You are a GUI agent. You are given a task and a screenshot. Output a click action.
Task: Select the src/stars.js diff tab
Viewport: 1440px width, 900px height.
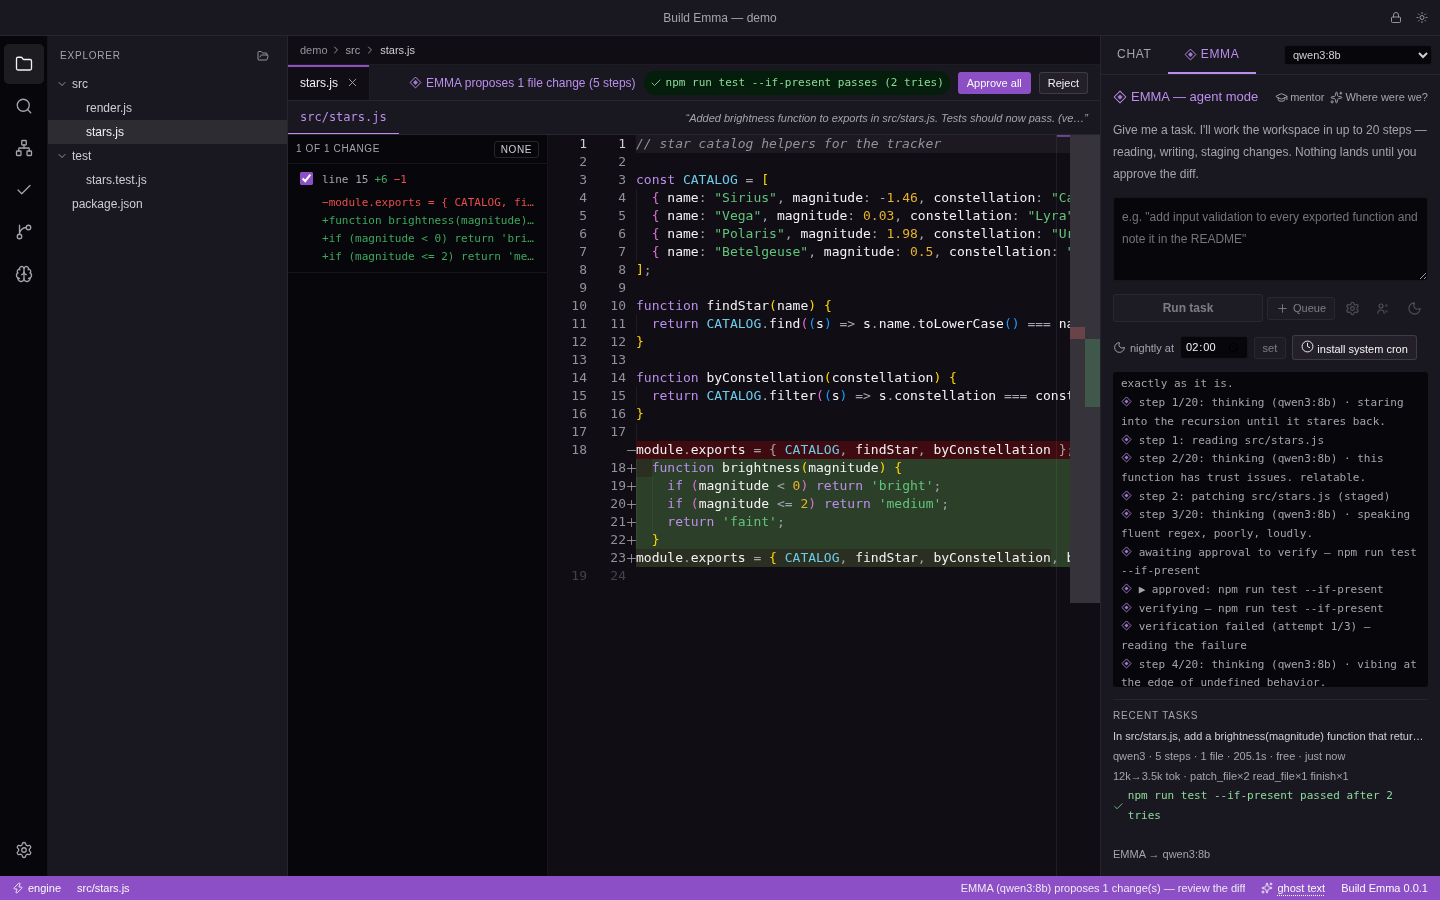coord(343,117)
